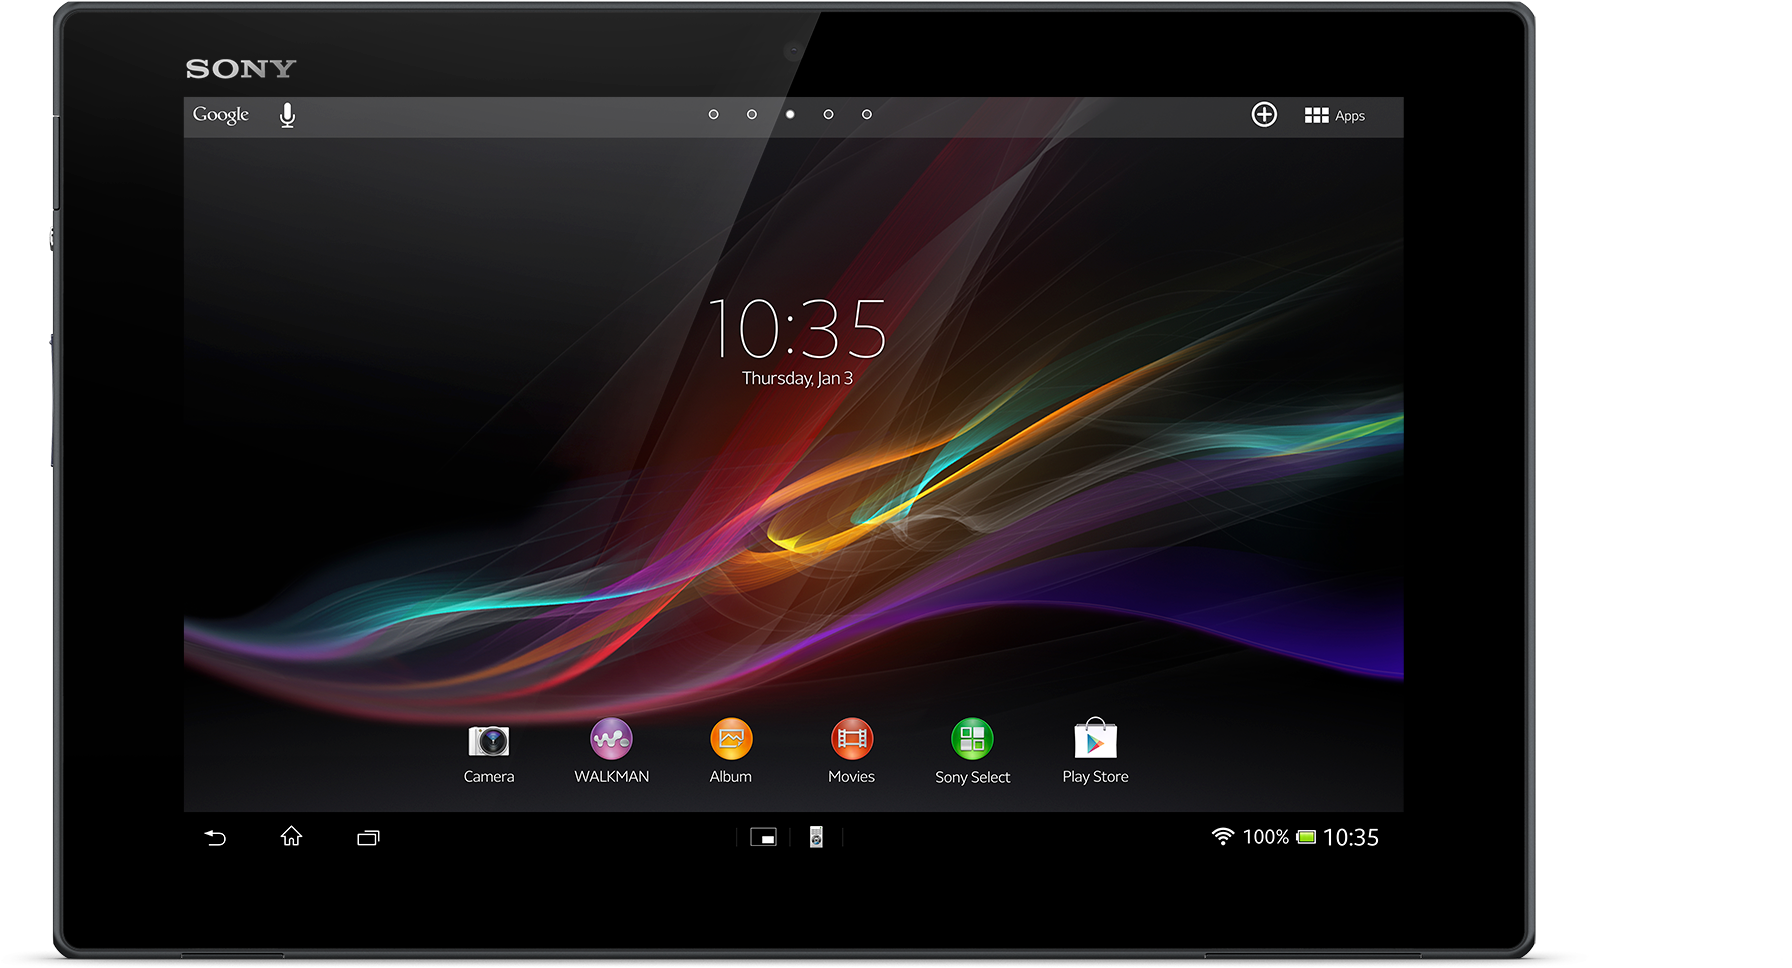
Task: Tap the add-to-home plus icon
Action: tap(1264, 115)
